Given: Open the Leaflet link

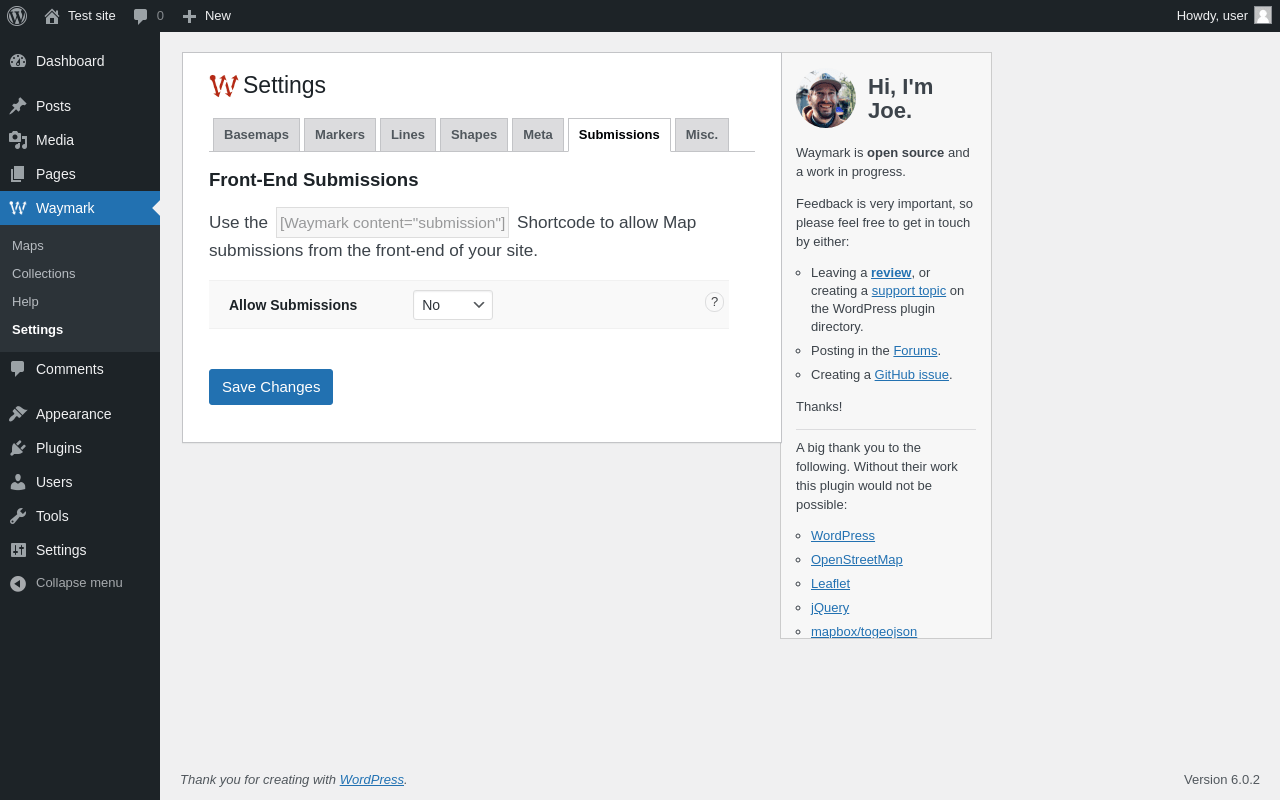Looking at the screenshot, I should (830, 584).
